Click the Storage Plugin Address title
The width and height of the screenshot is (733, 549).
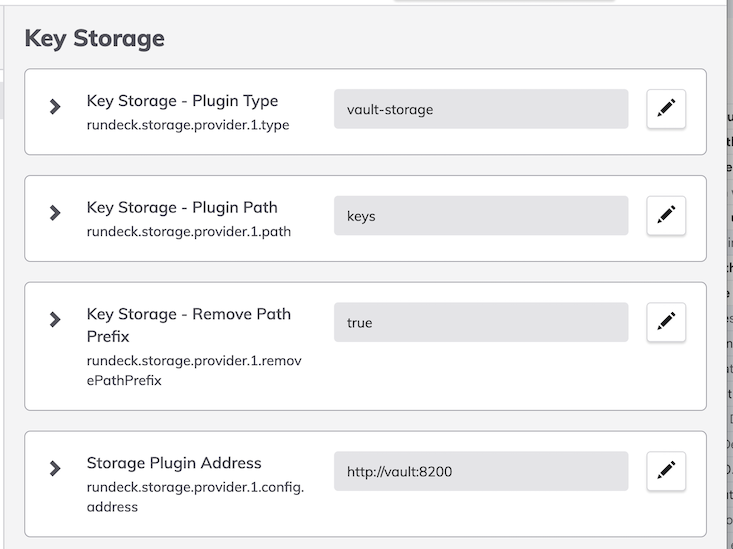(174, 463)
